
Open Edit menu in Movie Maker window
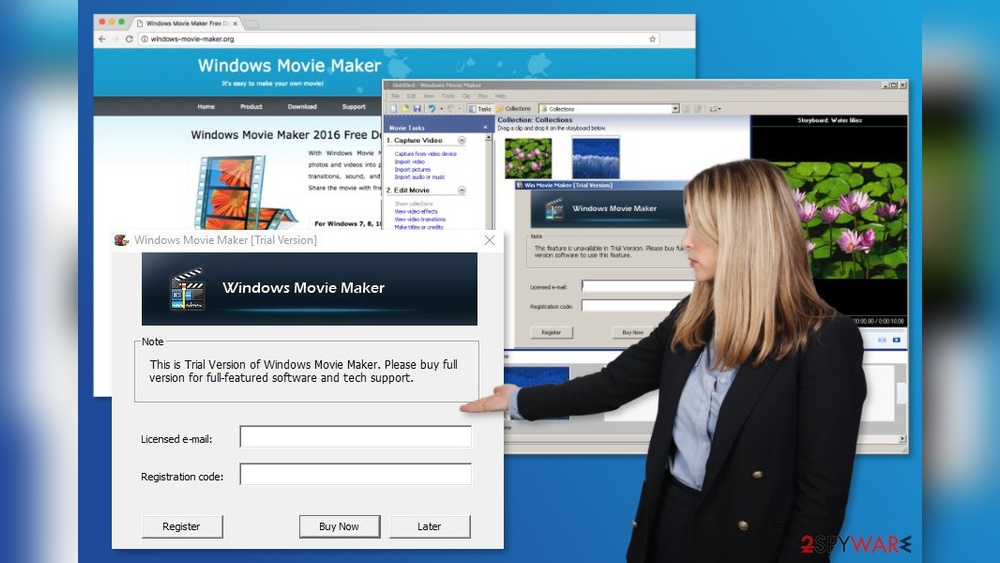(411, 96)
